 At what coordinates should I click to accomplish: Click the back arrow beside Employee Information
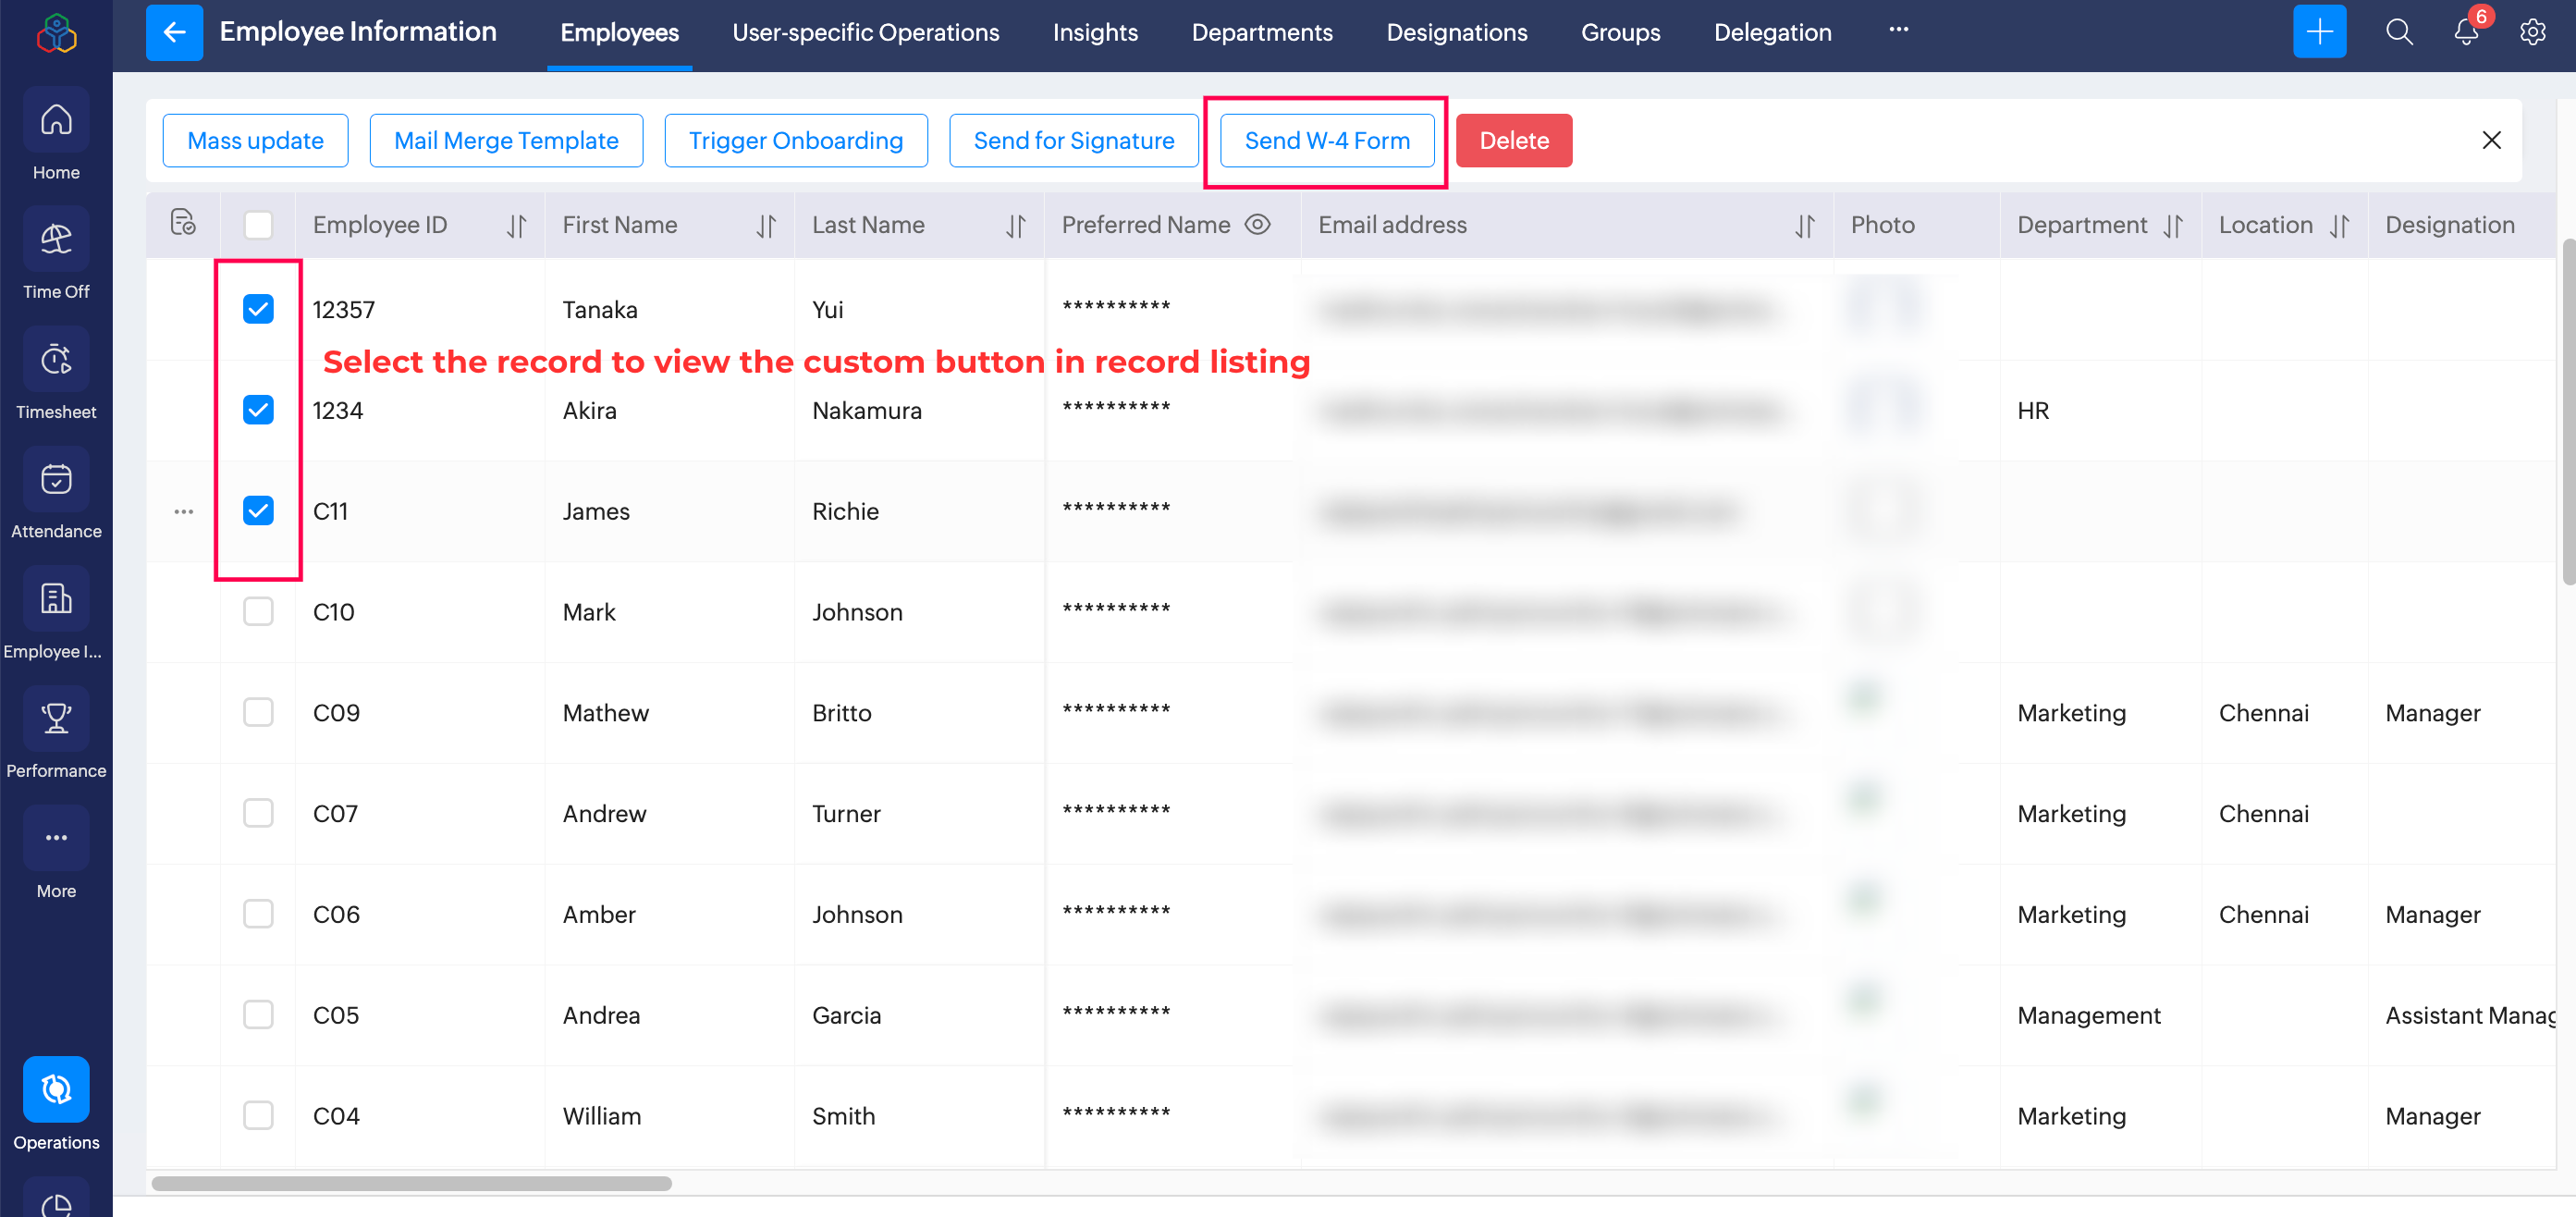(175, 32)
